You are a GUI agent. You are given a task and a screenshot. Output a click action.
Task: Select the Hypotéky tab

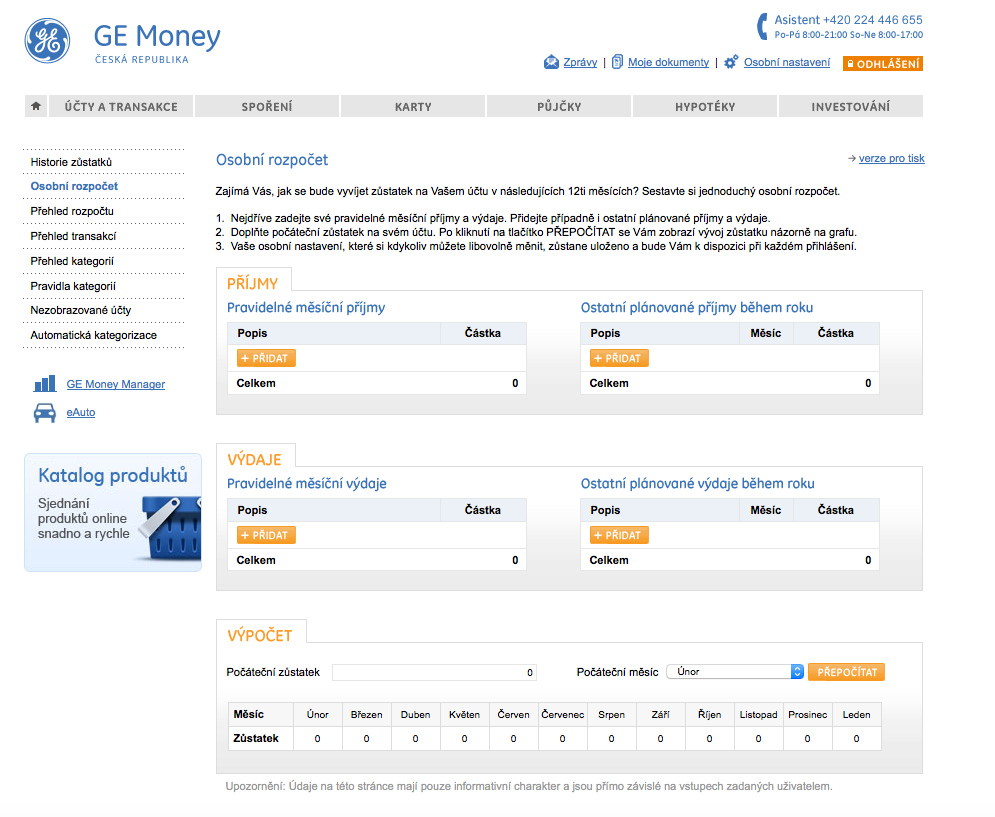(705, 106)
